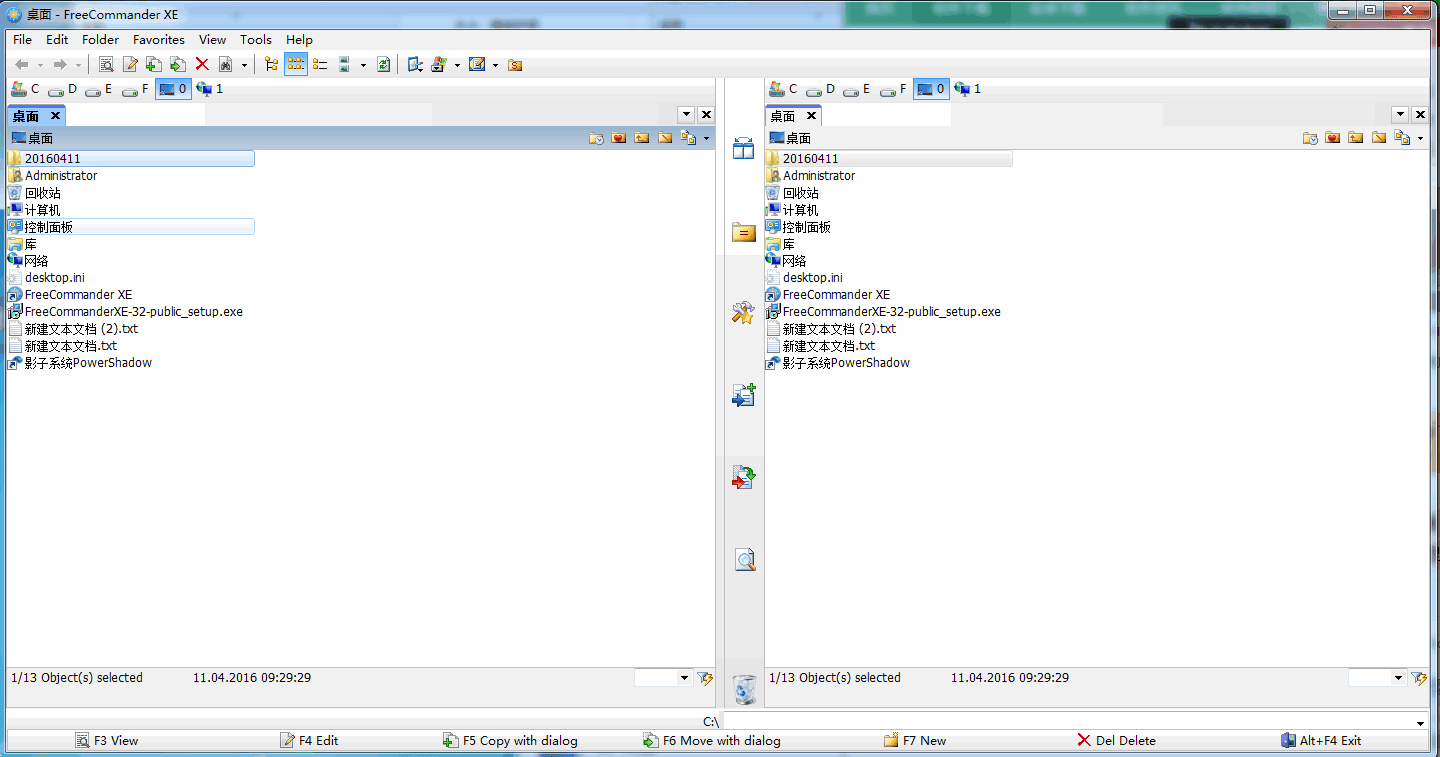Click the green Refresh toolbar icon
This screenshot has width=1440, height=757.
tap(383, 65)
